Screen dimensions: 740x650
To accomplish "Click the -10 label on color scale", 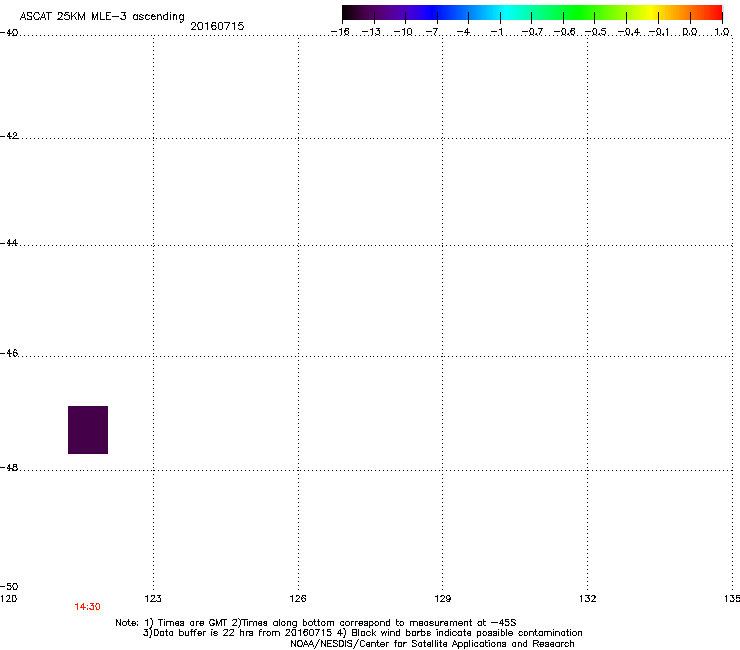I will (403, 32).
